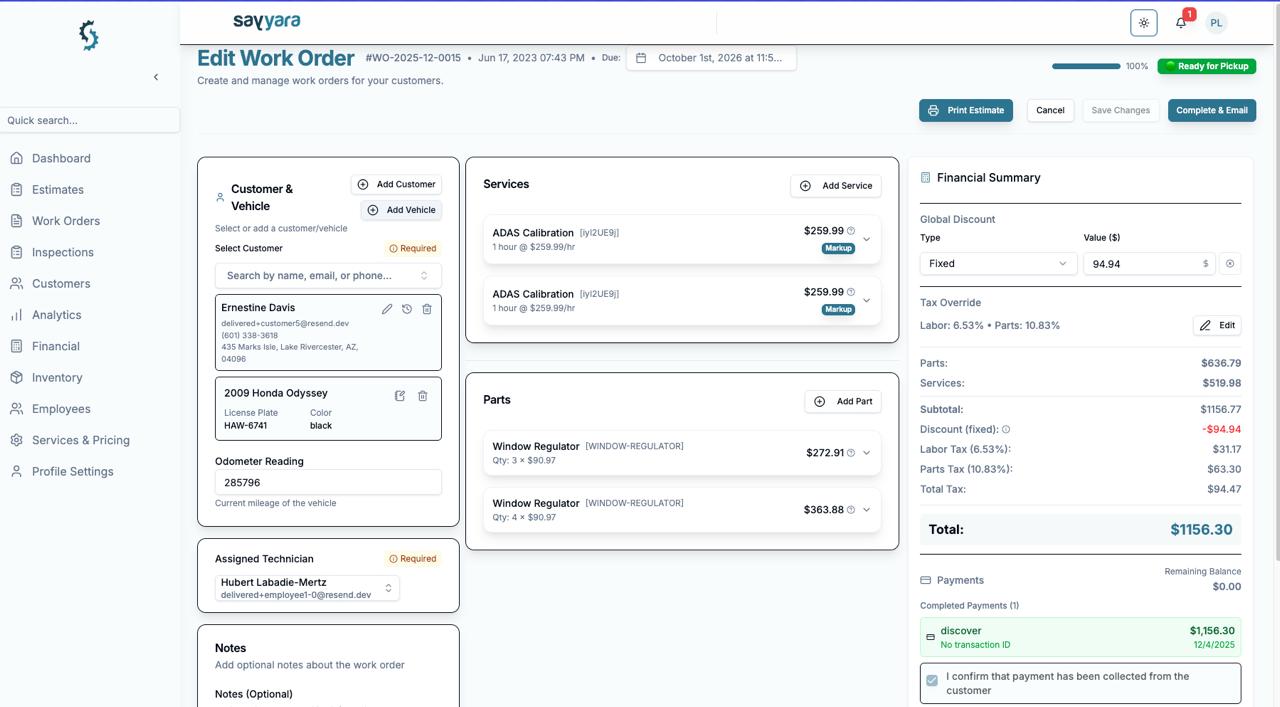Open the Assigned Technician selector
The width and height of the screenshot is (1280, 707).
click(307, 588)
